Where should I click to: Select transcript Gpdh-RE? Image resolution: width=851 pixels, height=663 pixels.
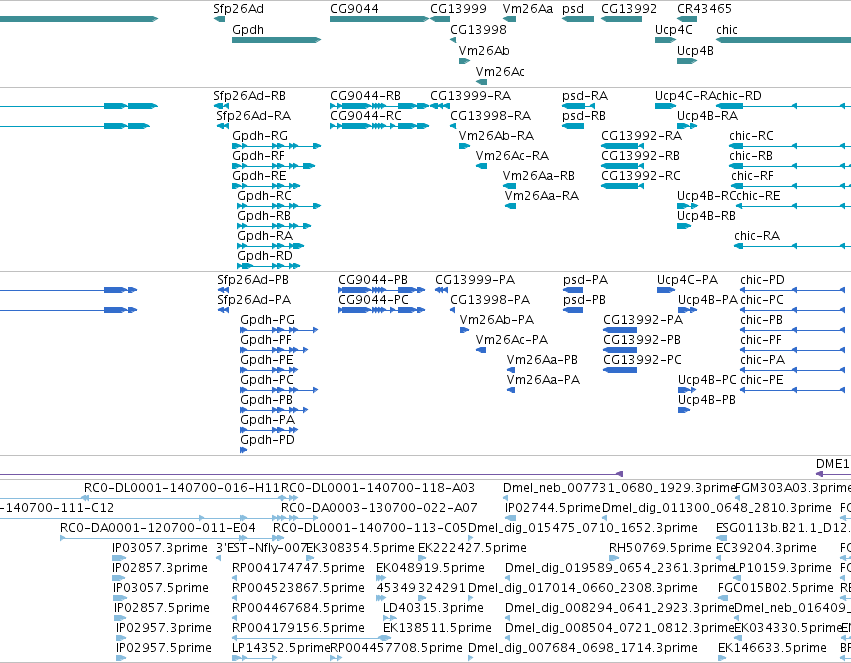pos(259,176)
